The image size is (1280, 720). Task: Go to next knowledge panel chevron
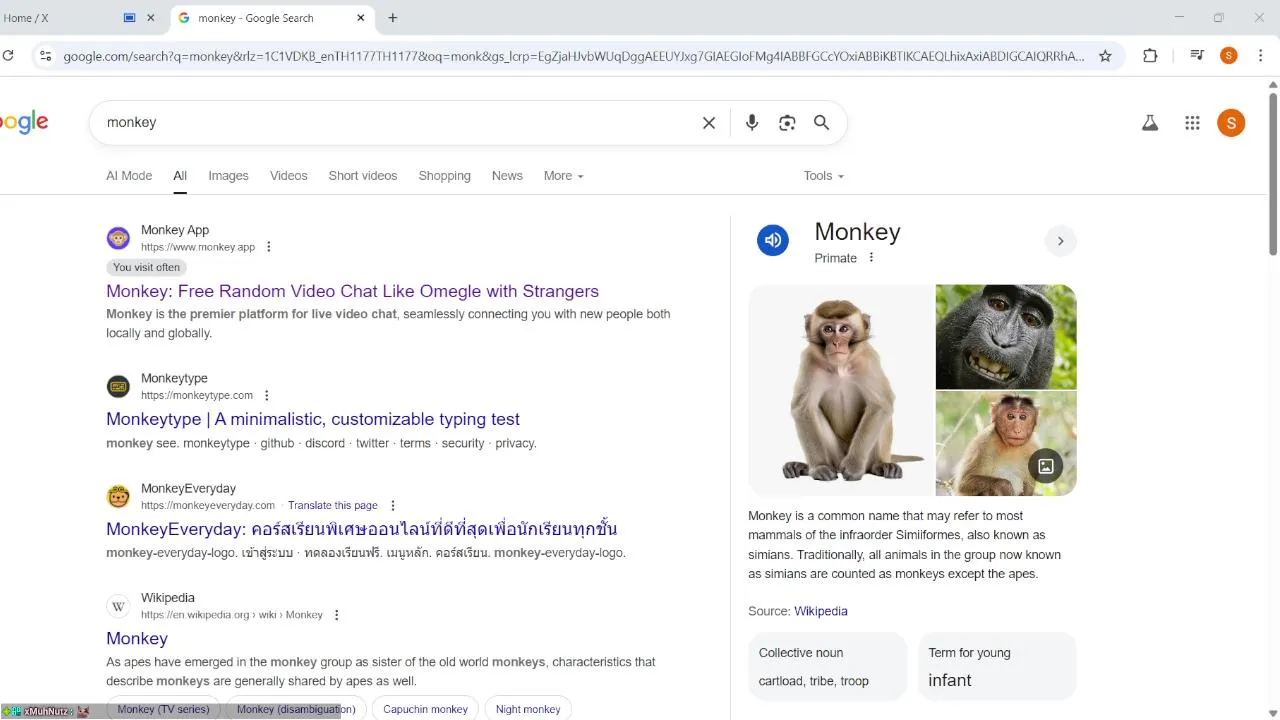coord(1060,241)
